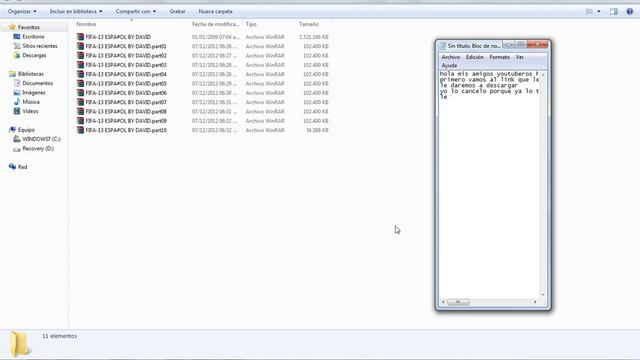The width and height of the screenshot is (640, 360).
Task: Select the part05 WinRAR archive icon
Action: point(80,83)
